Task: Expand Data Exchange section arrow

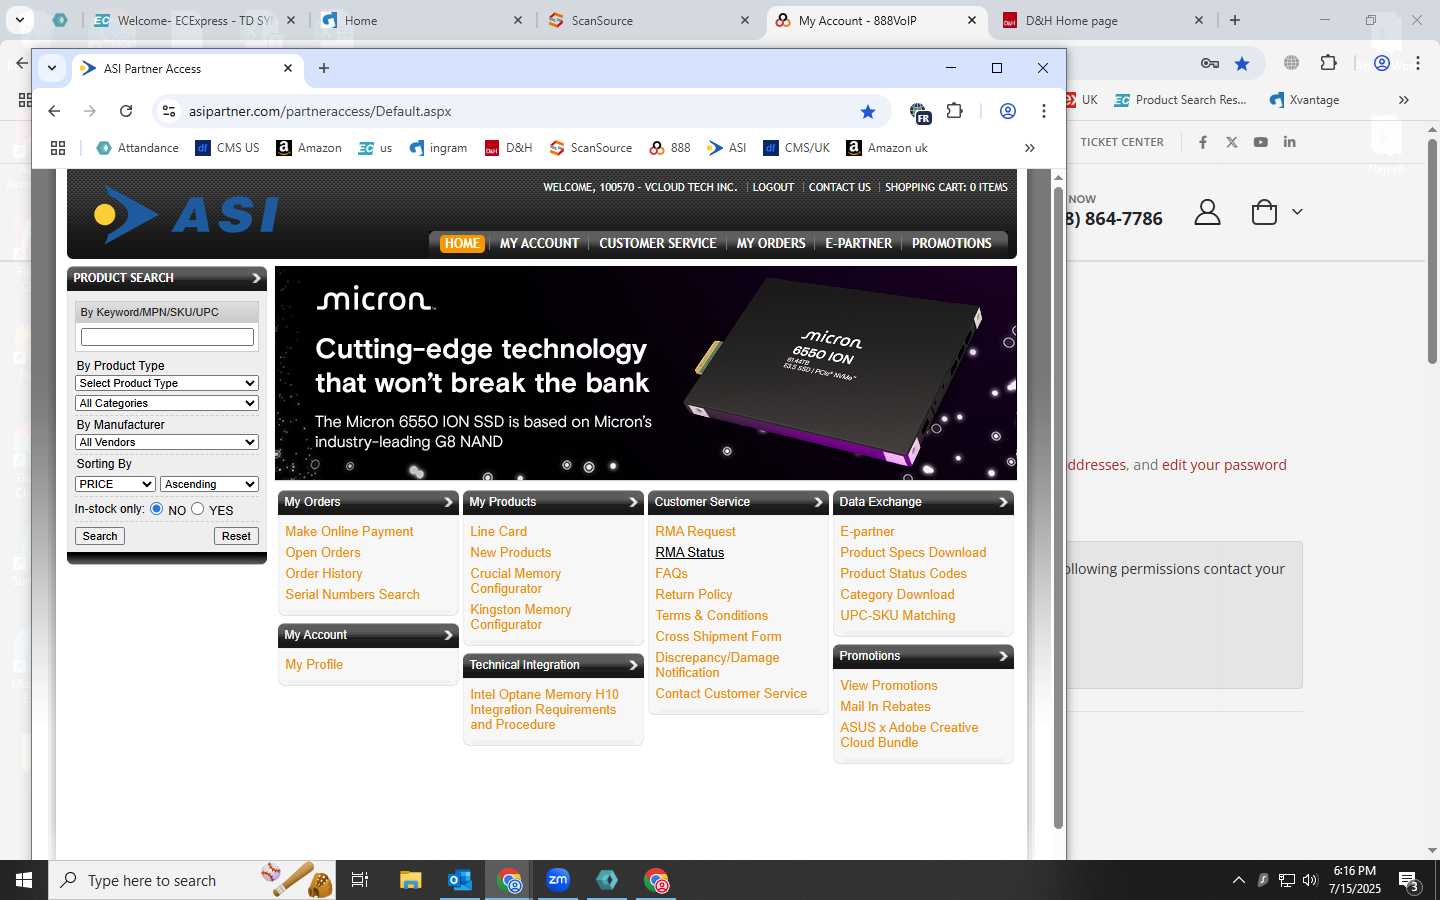Action: 1003,502
